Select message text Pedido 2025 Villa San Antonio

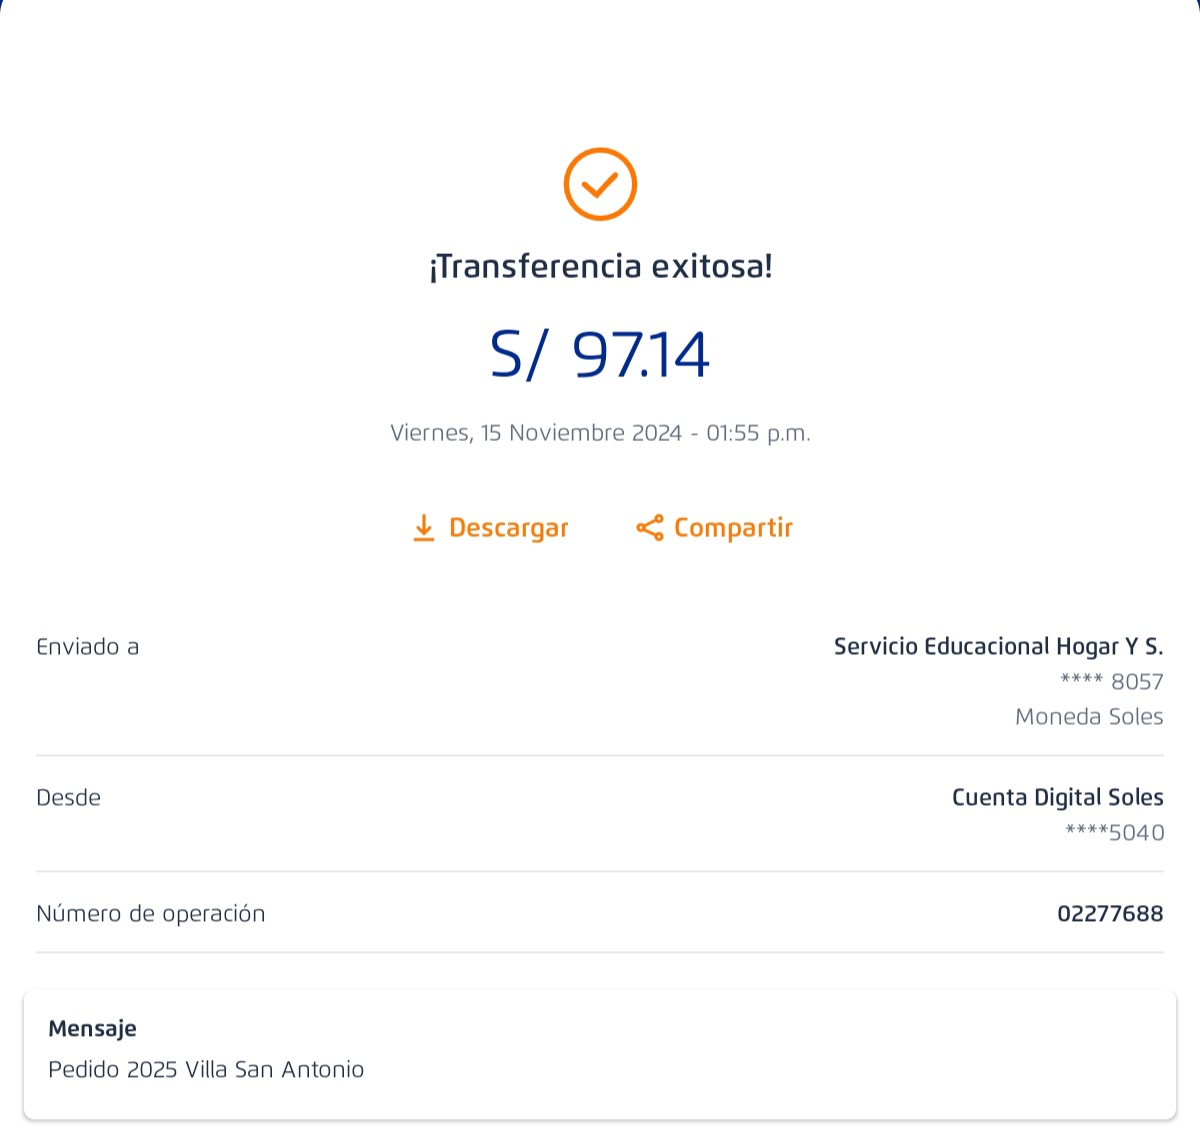click(x=206, y=1070)
